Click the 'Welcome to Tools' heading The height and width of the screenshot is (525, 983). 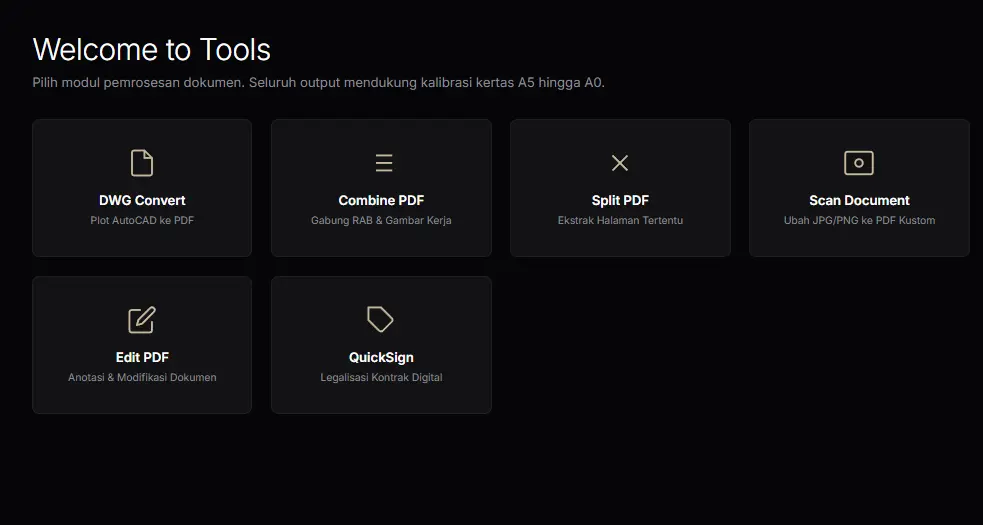coord(152,50)
